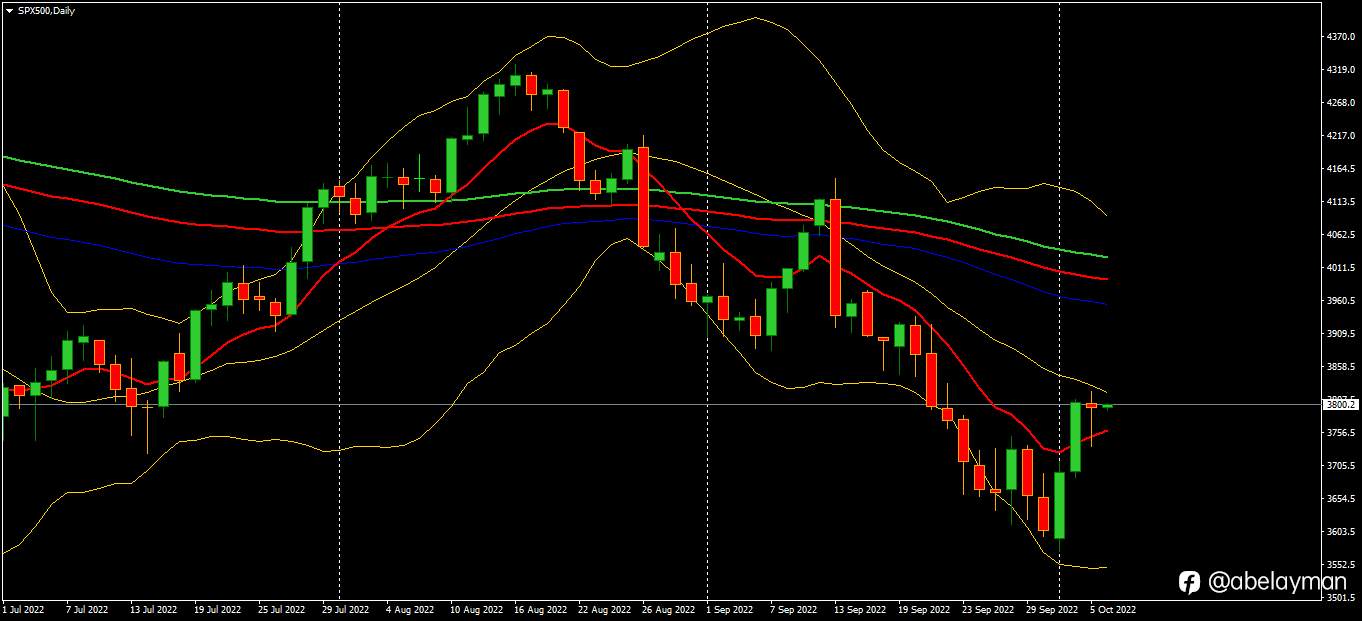The width and height of the screenshot is (1362, 621).
Task: Click the 7 Sep 2022 date label
Action: 796,608
